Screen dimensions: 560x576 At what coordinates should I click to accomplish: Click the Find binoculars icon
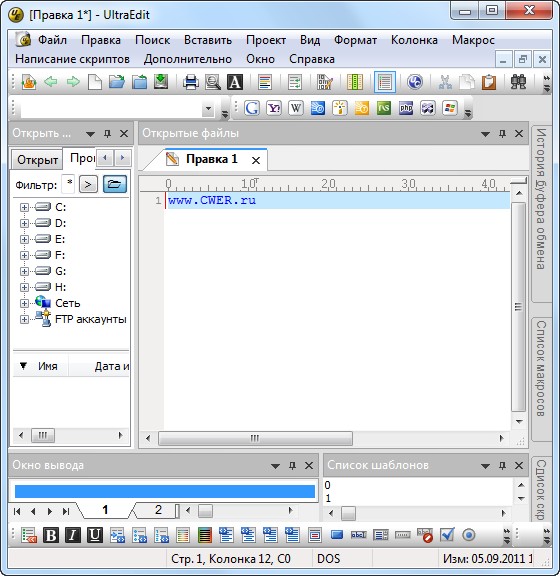point(518,82)
